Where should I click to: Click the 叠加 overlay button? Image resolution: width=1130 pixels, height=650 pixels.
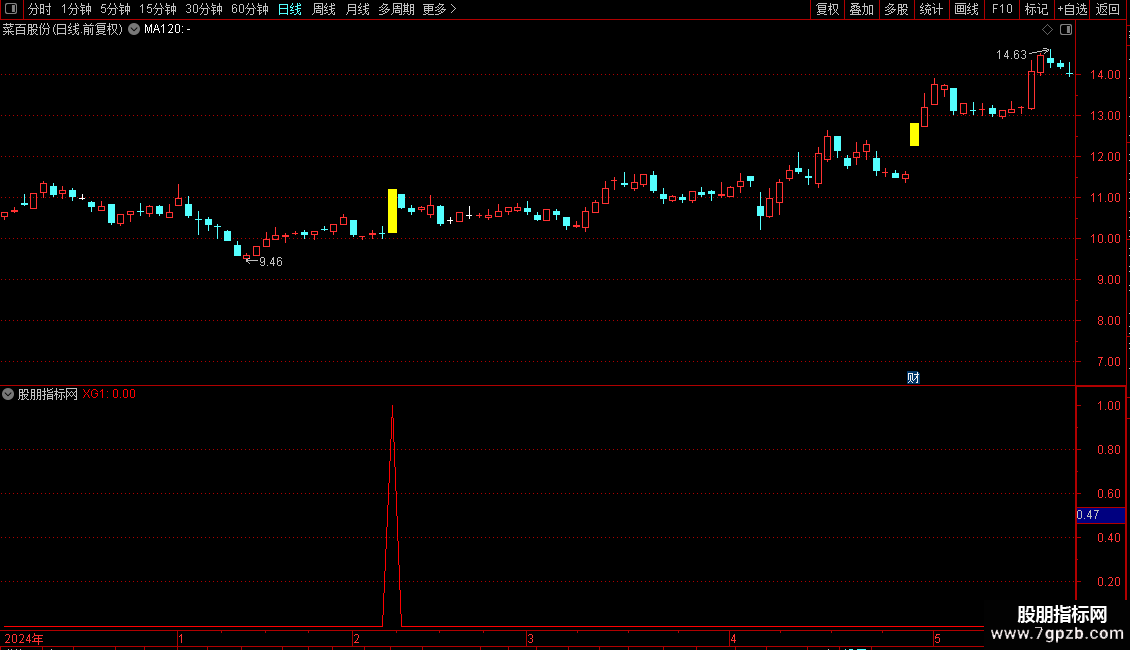pyautogui.click(x=861, y=9)
